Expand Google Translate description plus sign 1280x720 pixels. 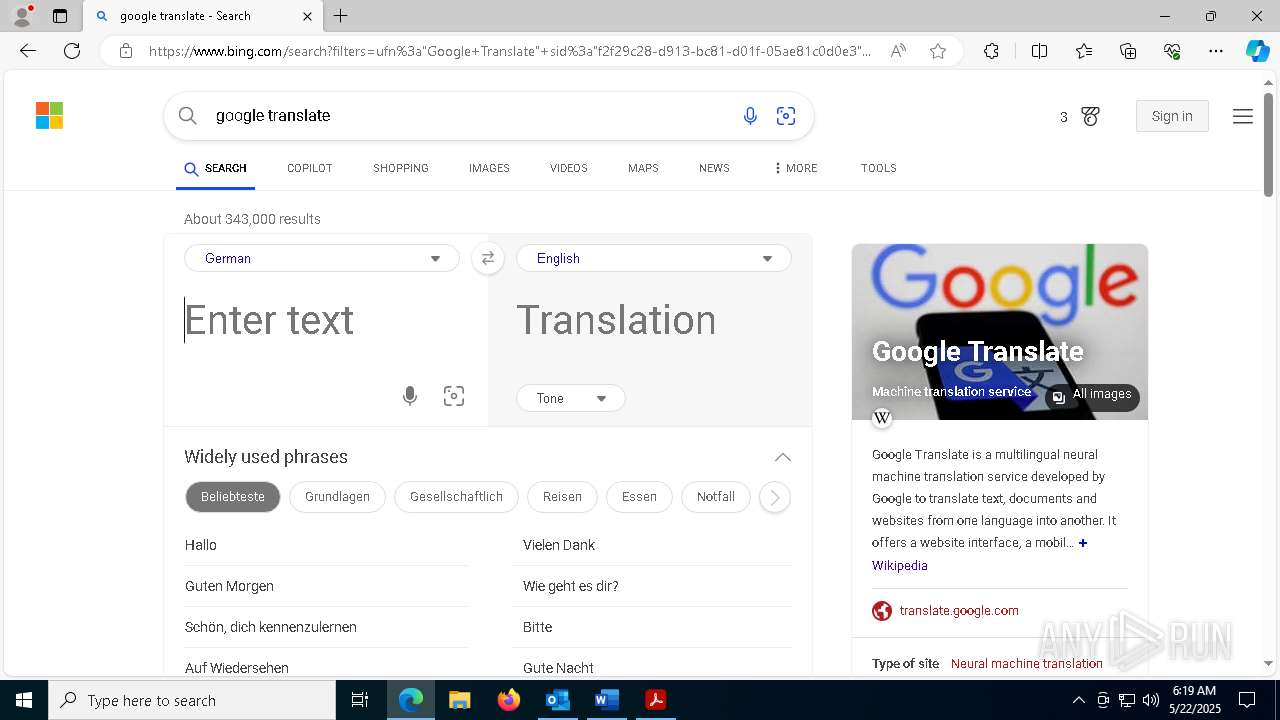[x=1083, y=543]
